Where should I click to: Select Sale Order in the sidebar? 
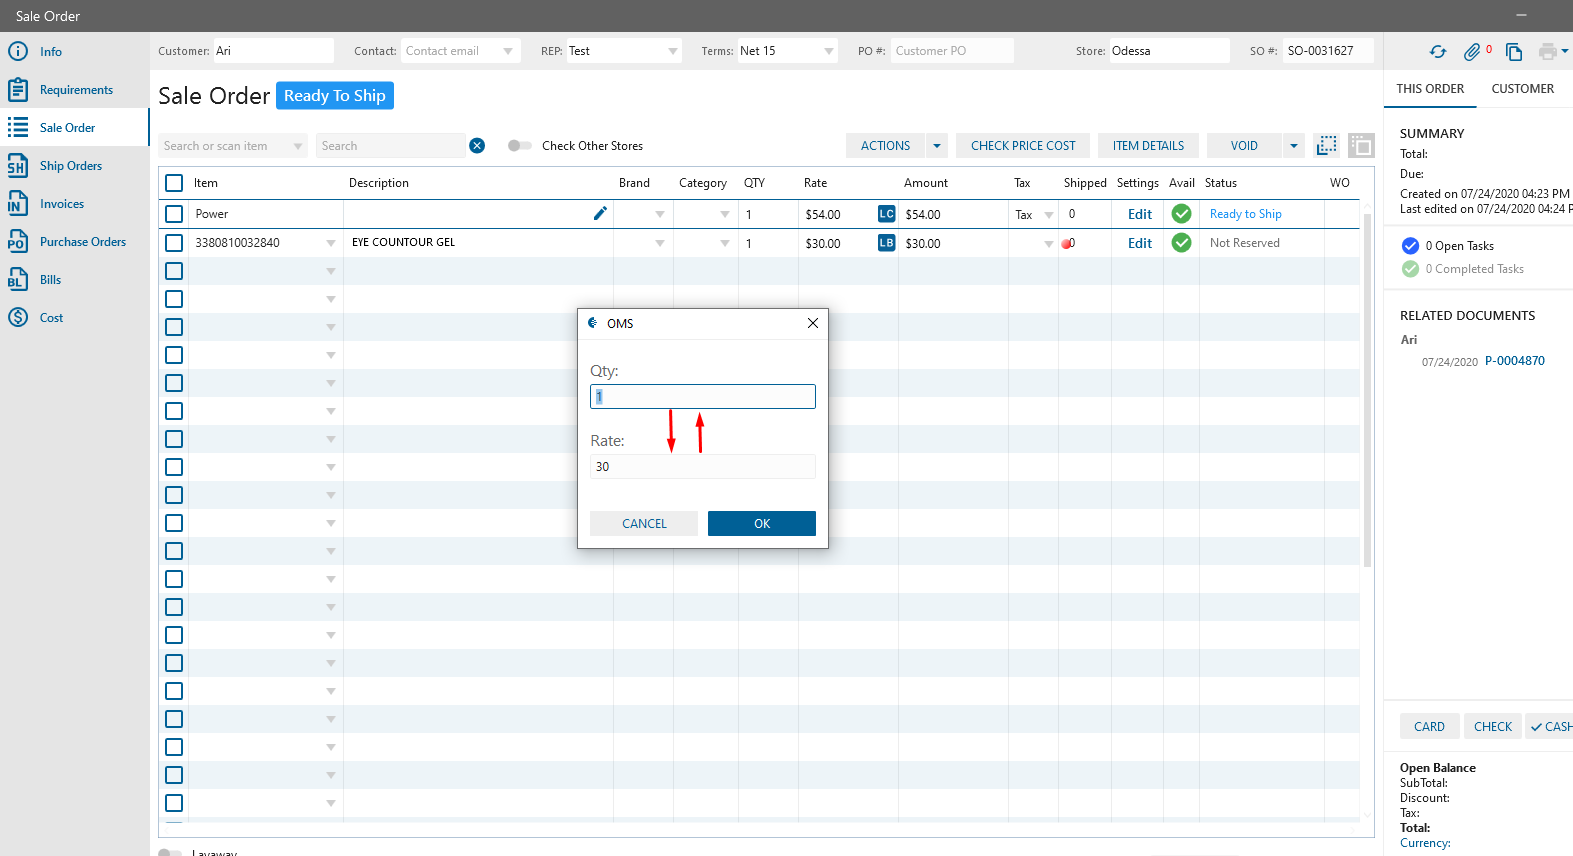click(68, 128)
